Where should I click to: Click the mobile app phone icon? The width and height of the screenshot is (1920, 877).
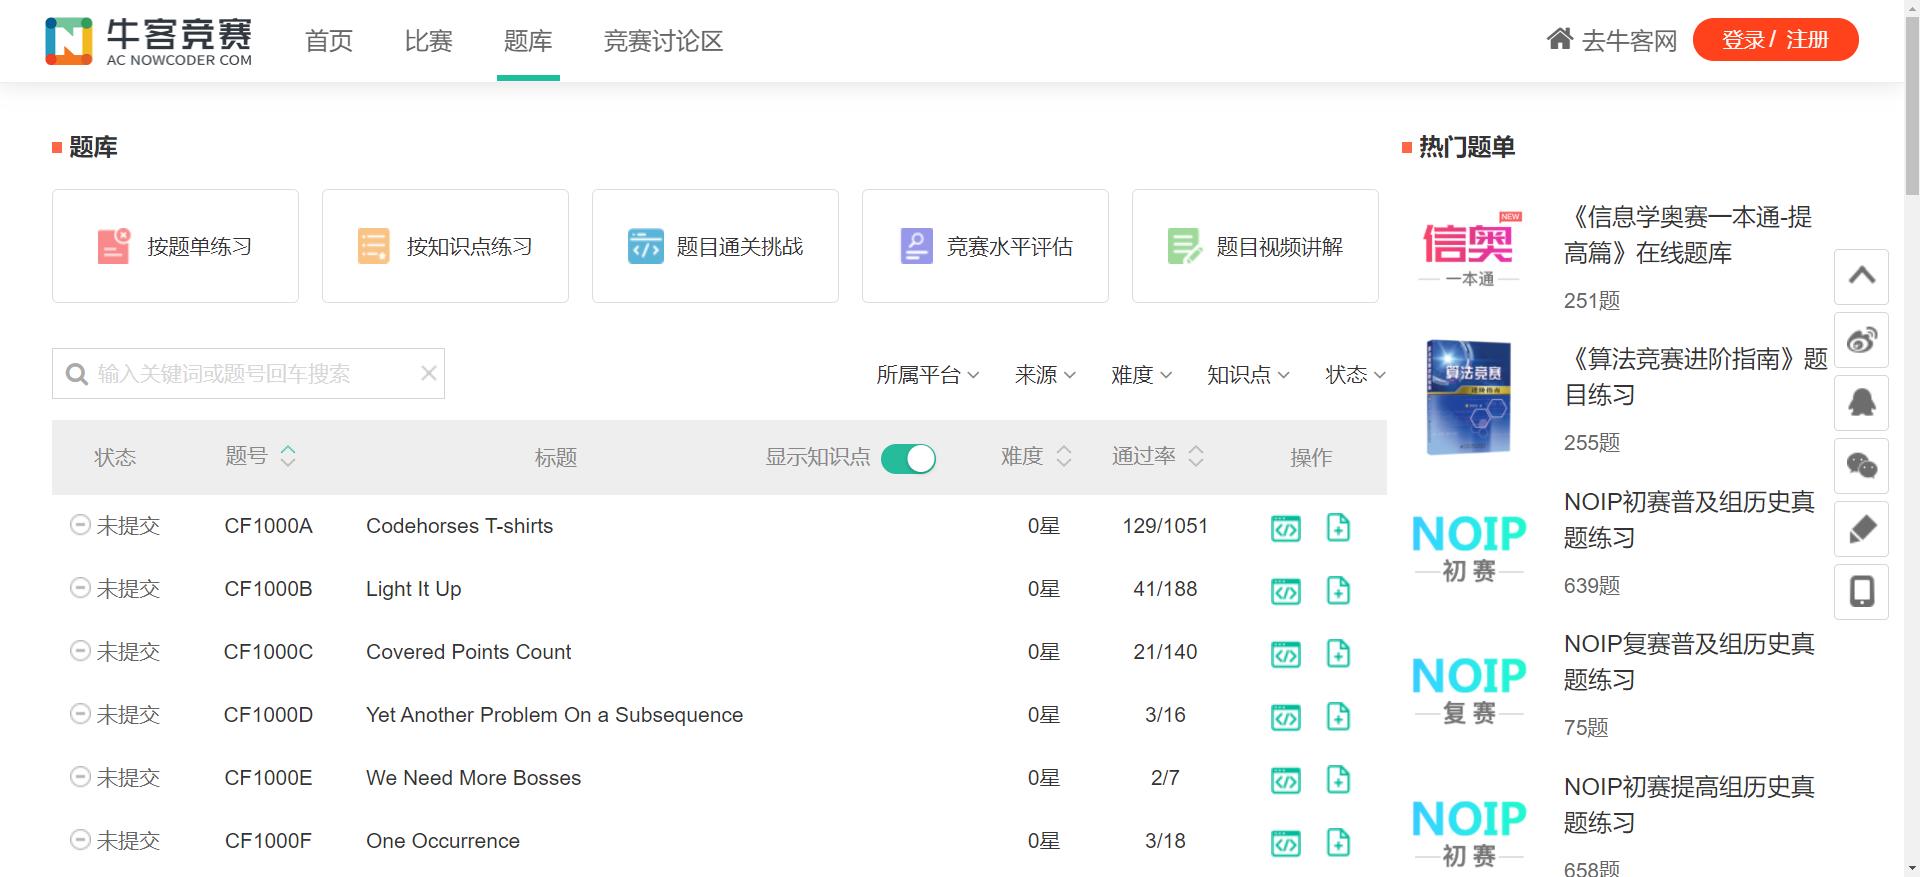click(1861, 592)
